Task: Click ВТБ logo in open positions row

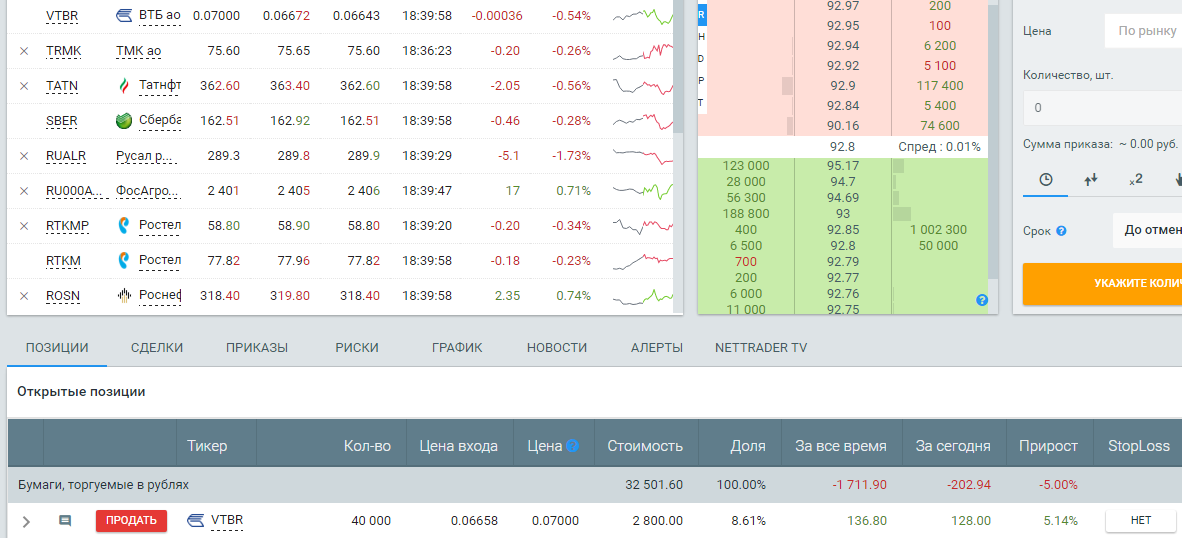Action: tap(196, 520)
